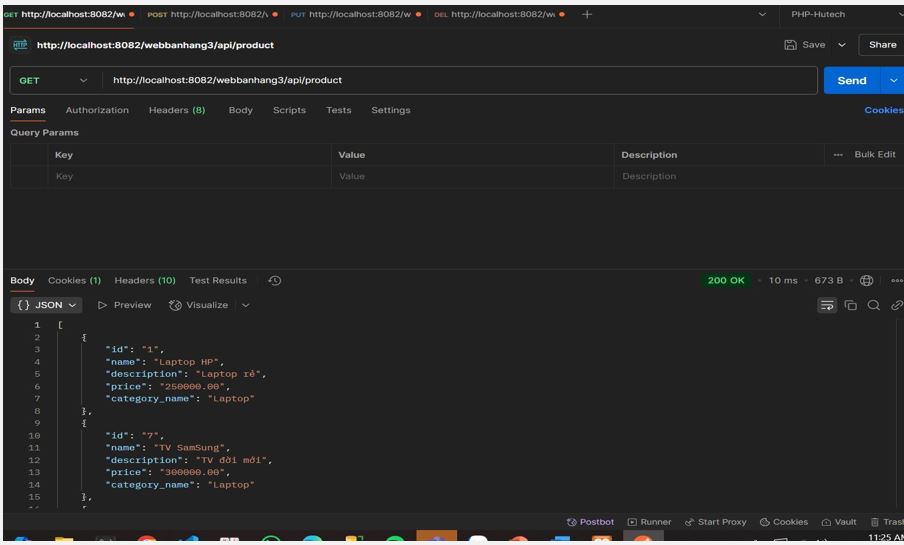The image size is (904, 545).
Task: Click the Bulk Edit button
Action: [x=874, y=154]
